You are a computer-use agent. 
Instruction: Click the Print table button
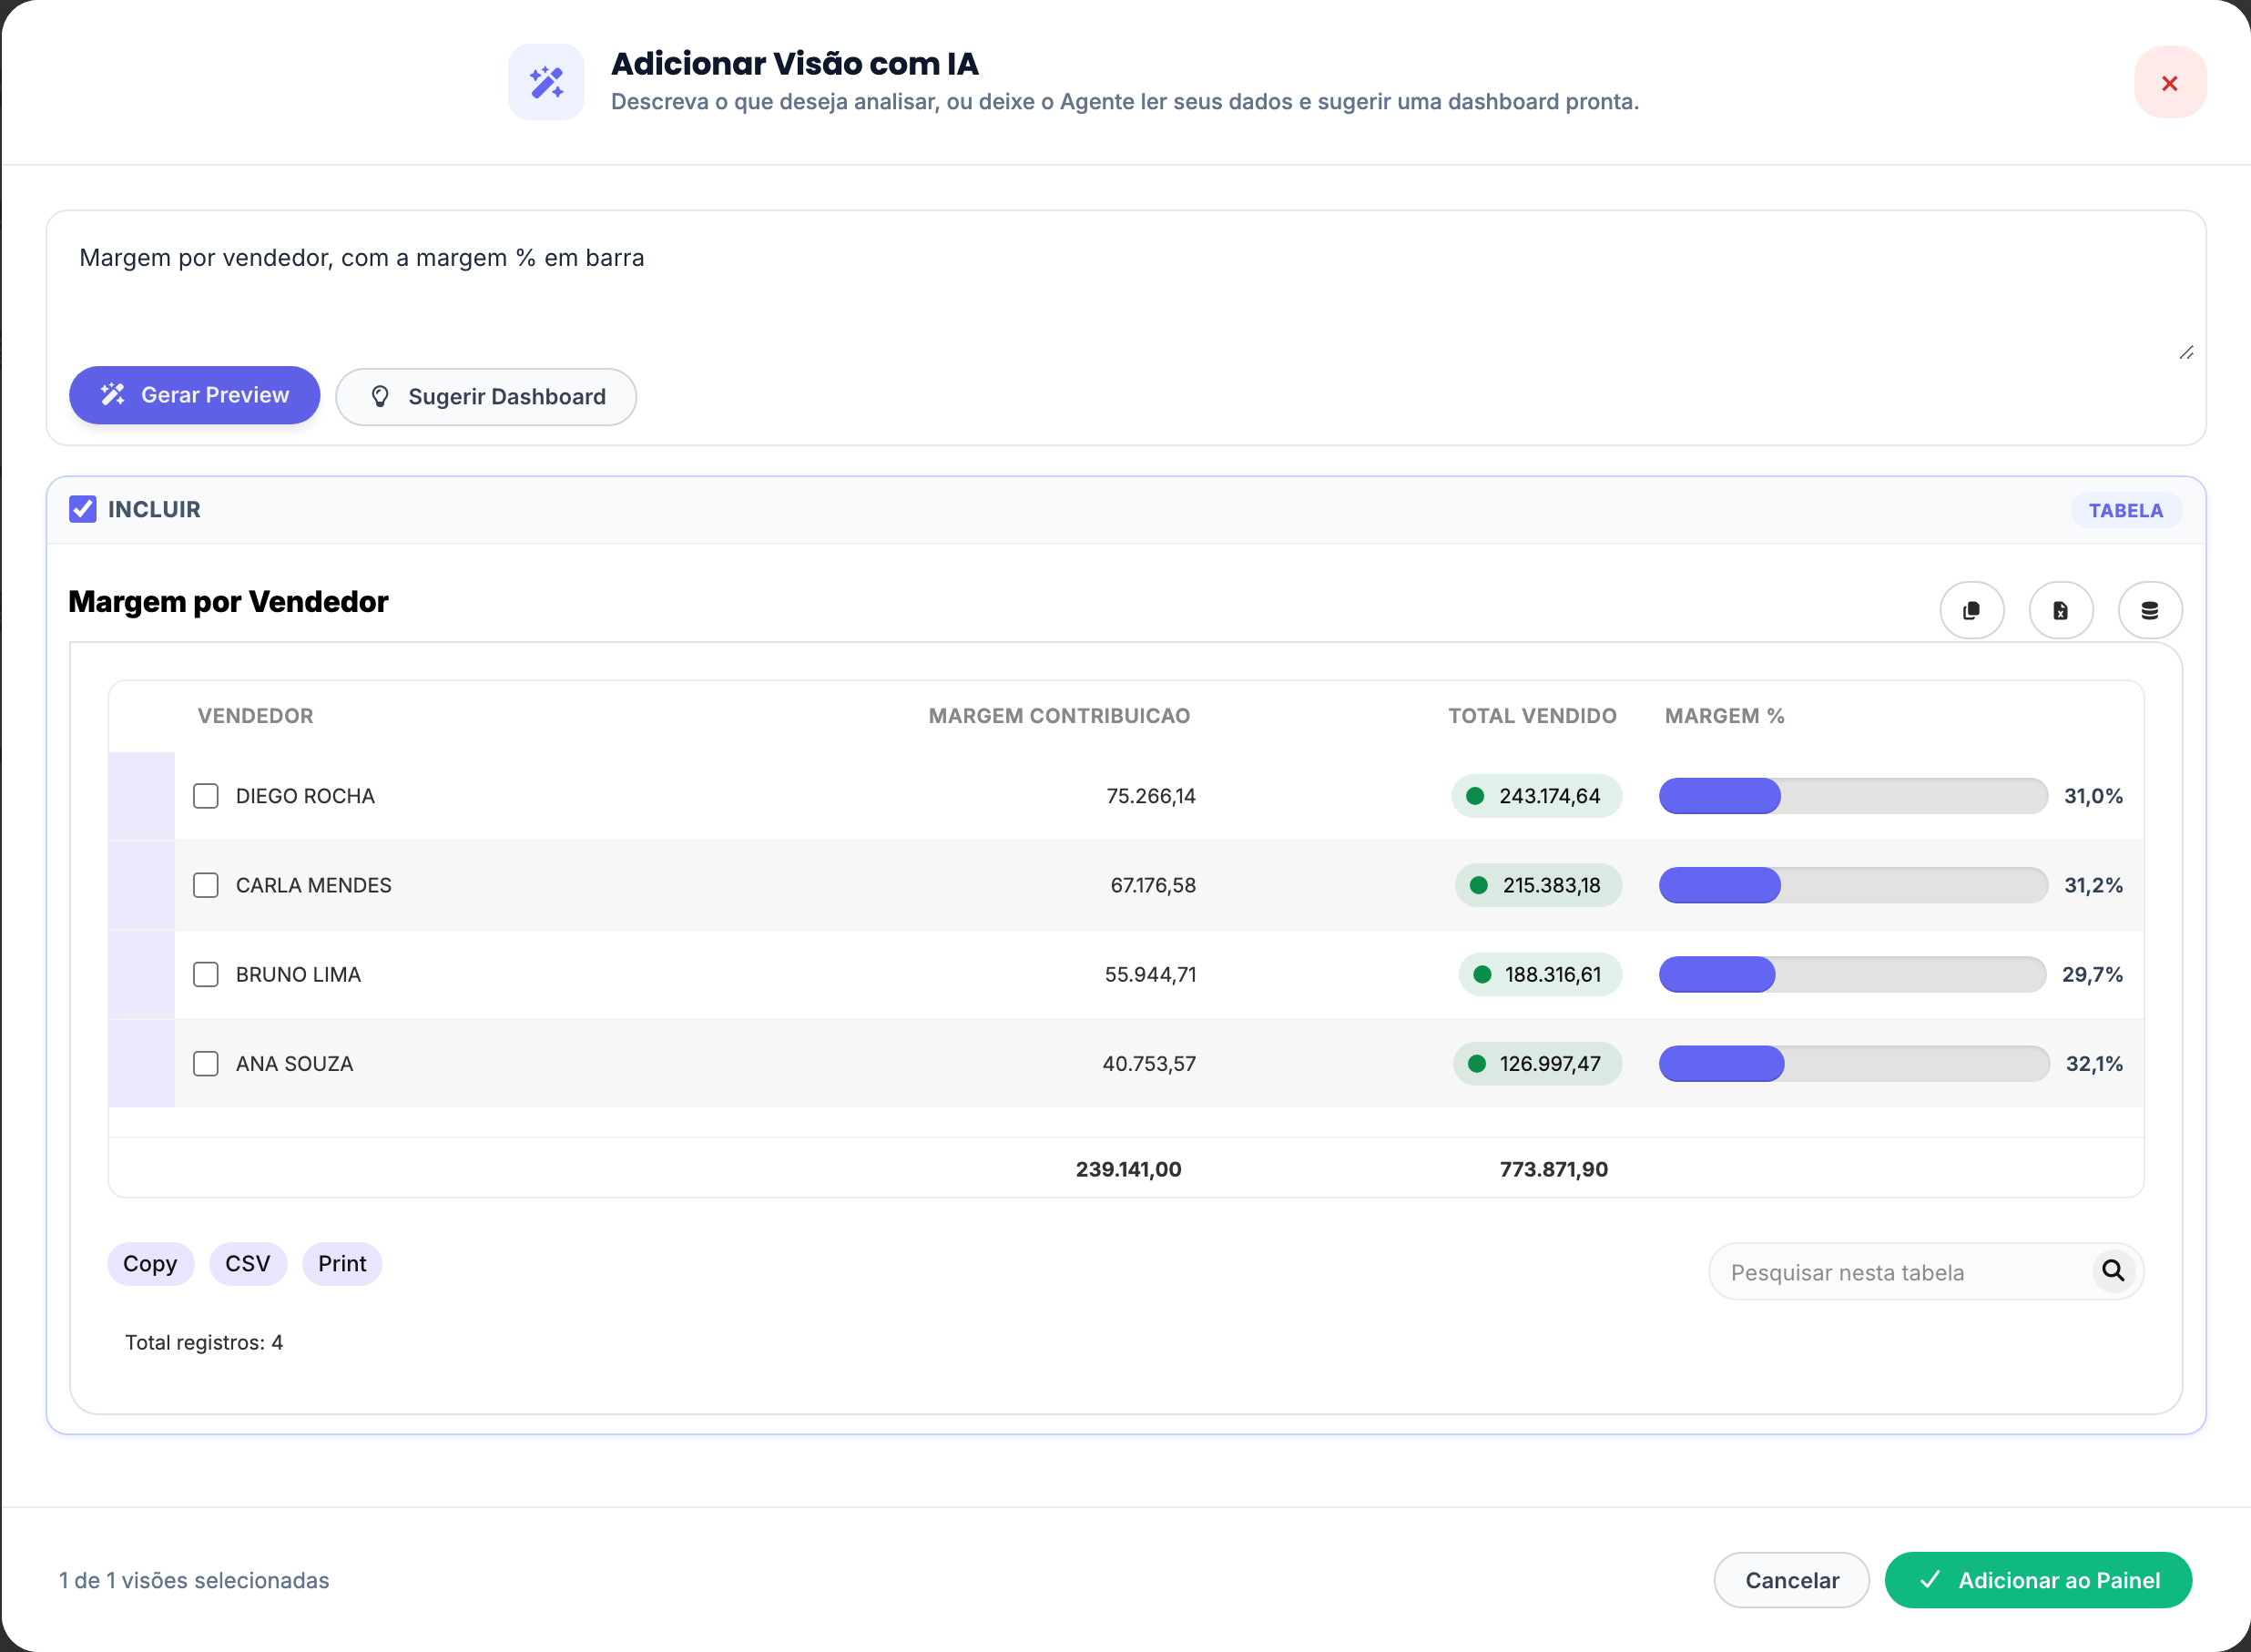[342, 1264]
